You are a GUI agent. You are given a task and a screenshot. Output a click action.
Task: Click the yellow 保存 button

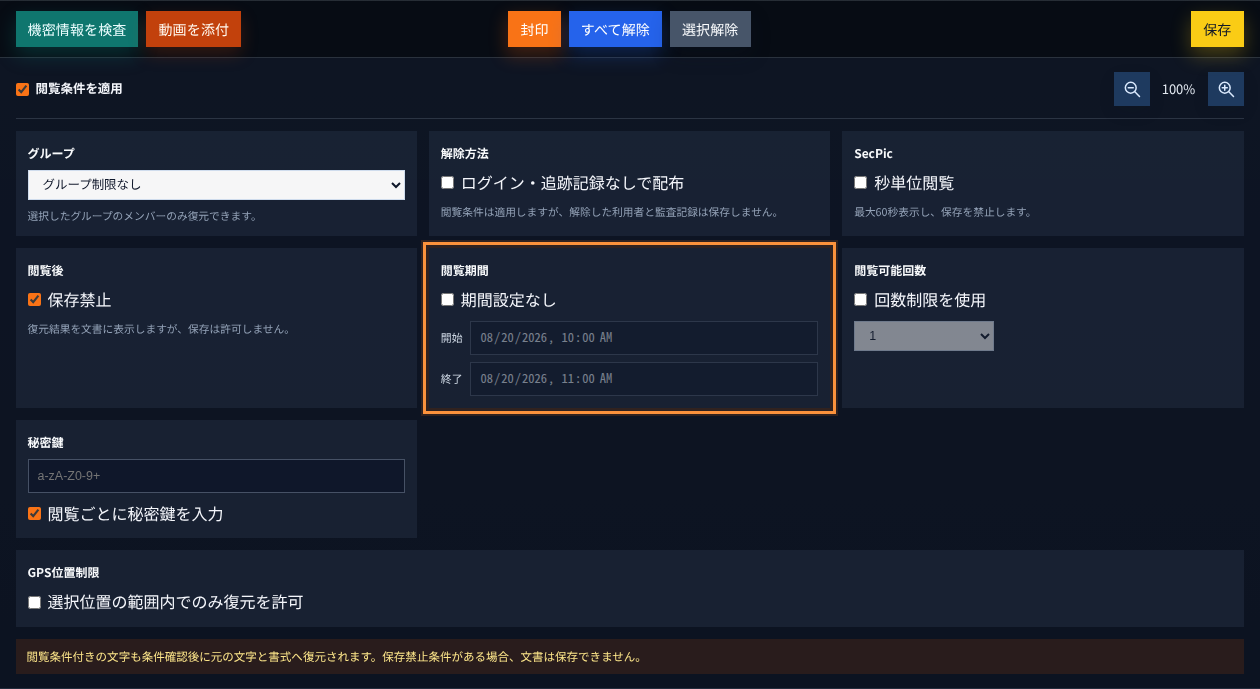[x=1217, y=30]
